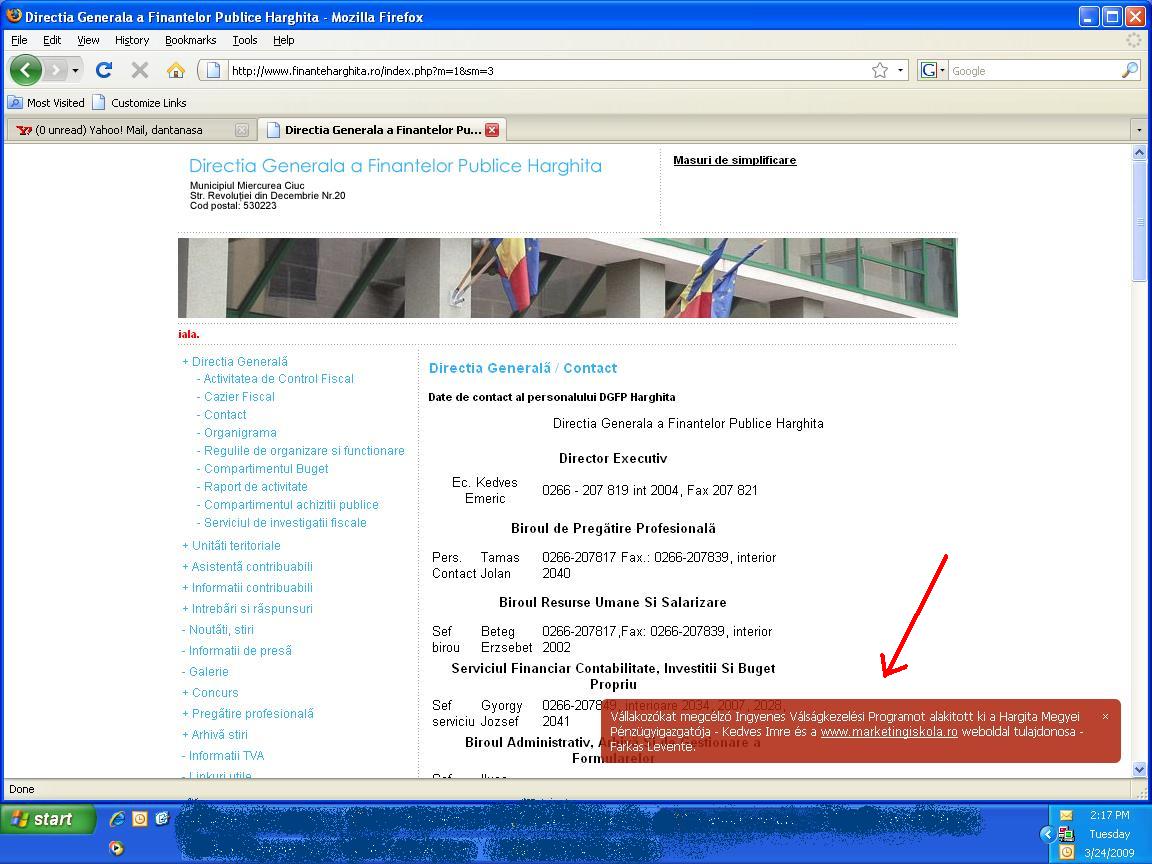Open the Edit menu

click(51, 40)
